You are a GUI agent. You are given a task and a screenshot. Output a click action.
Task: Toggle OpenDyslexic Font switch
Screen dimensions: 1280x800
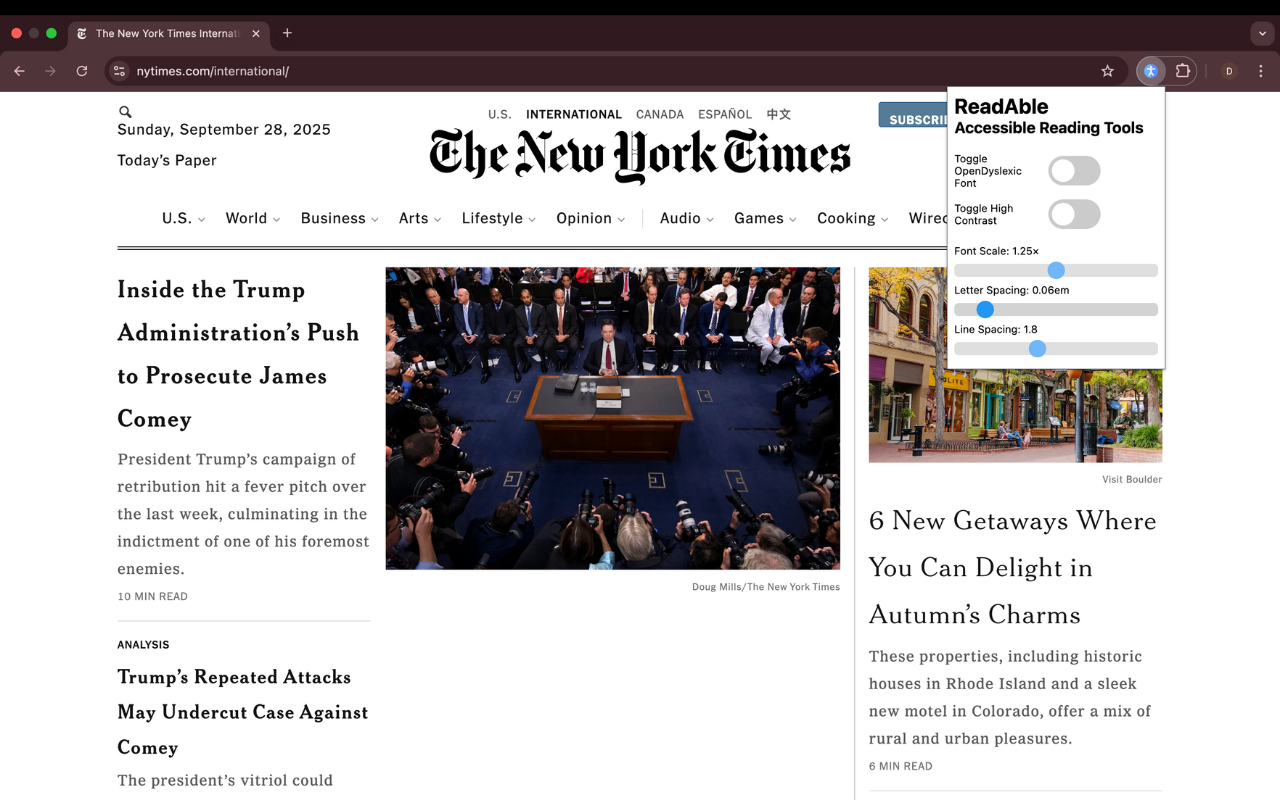tap(1074, 171)
